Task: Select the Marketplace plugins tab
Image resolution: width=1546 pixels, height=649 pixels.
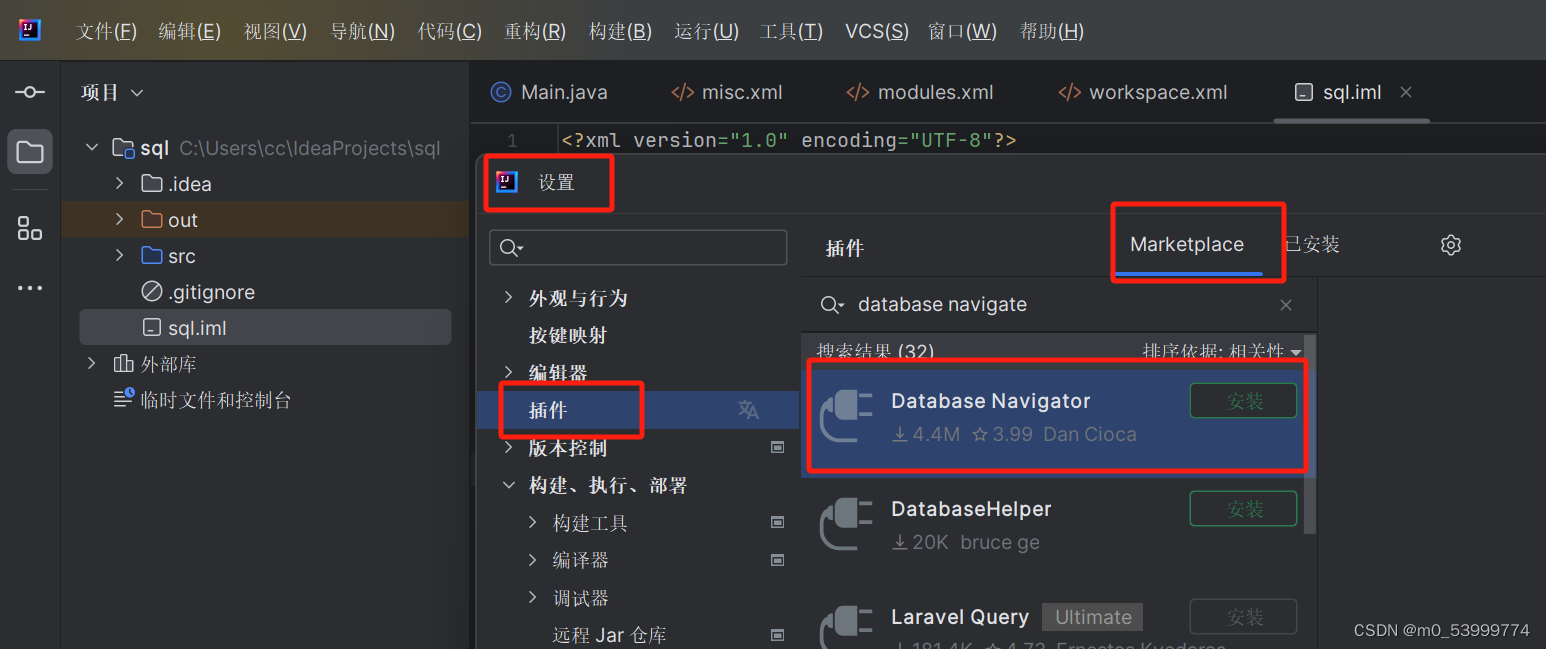Action: point(1187,245)
